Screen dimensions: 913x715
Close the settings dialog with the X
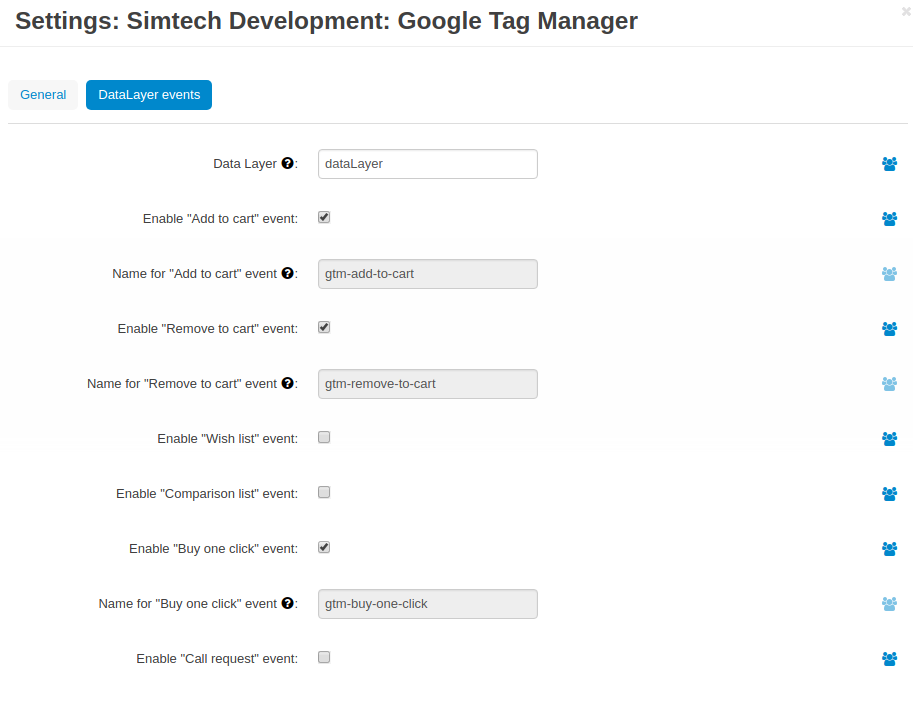[906, 11]
